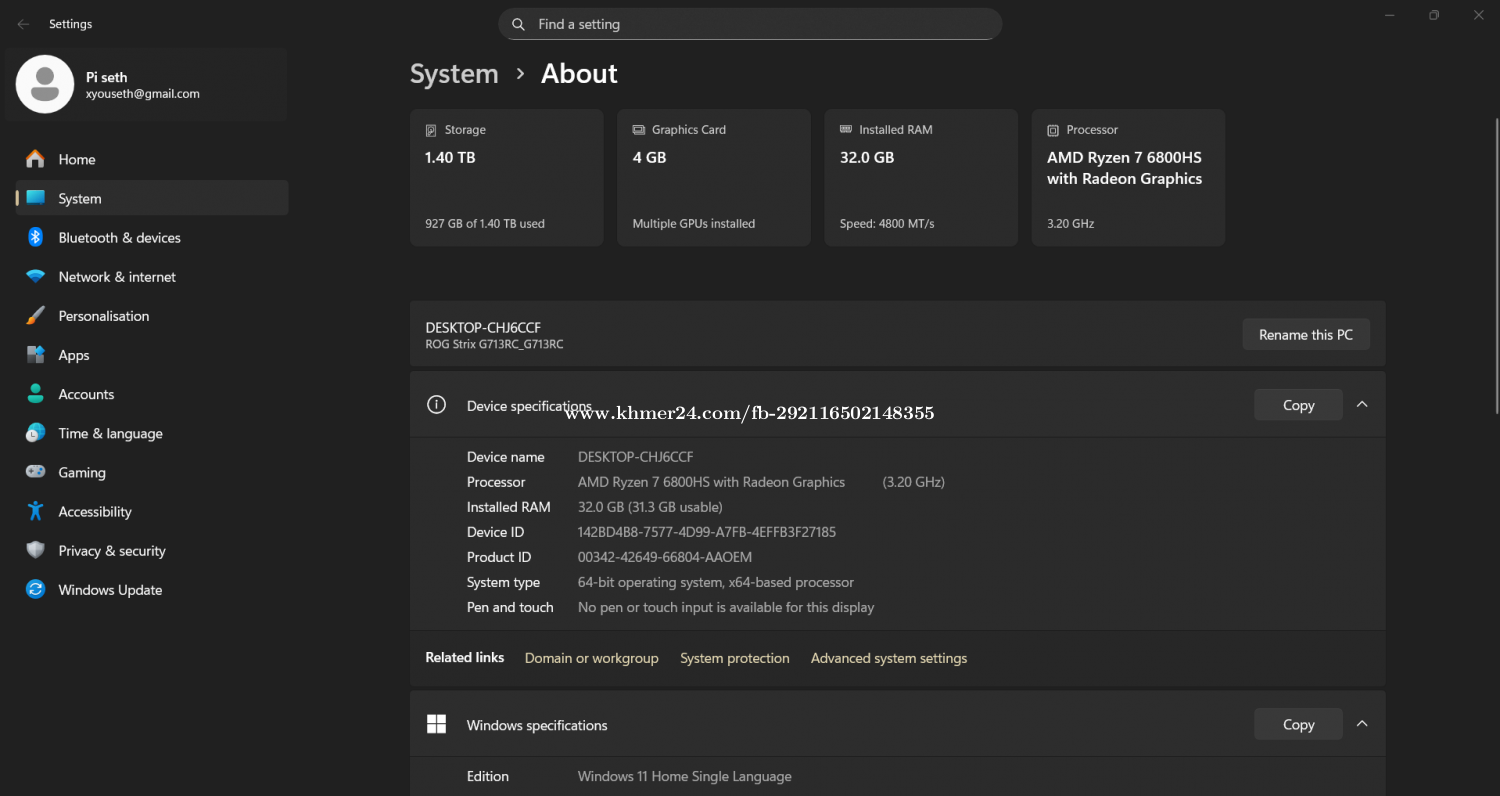Click System in the breadcrumb header
Screen dimensions: 1500x796
(x=454, y=74)
